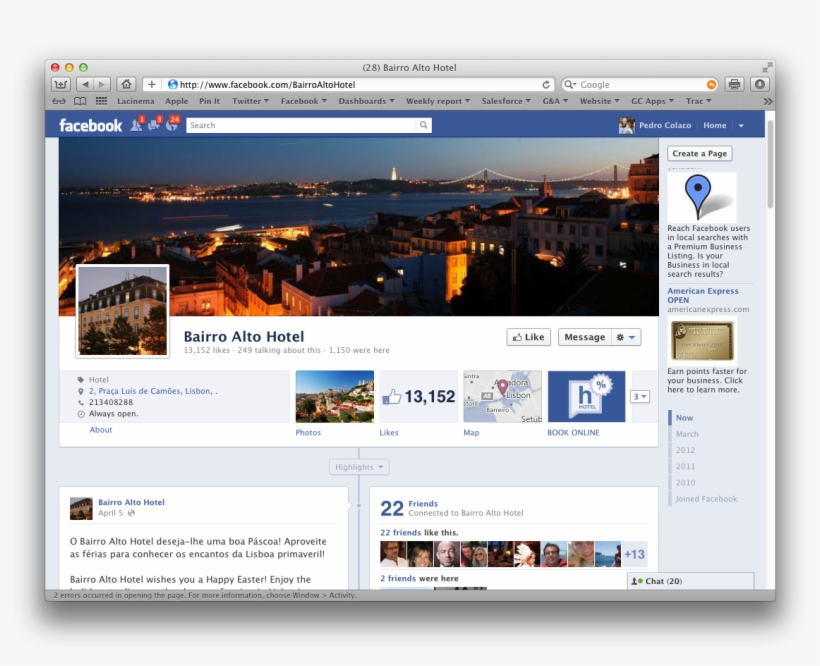
Task: Open the messages icon in Facebook toolbar
Action: point(154,125)
